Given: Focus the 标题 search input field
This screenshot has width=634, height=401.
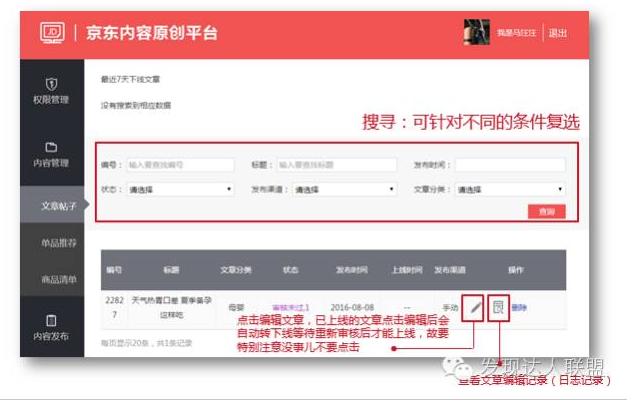Looking at the screenshot, I should [336, 165].
